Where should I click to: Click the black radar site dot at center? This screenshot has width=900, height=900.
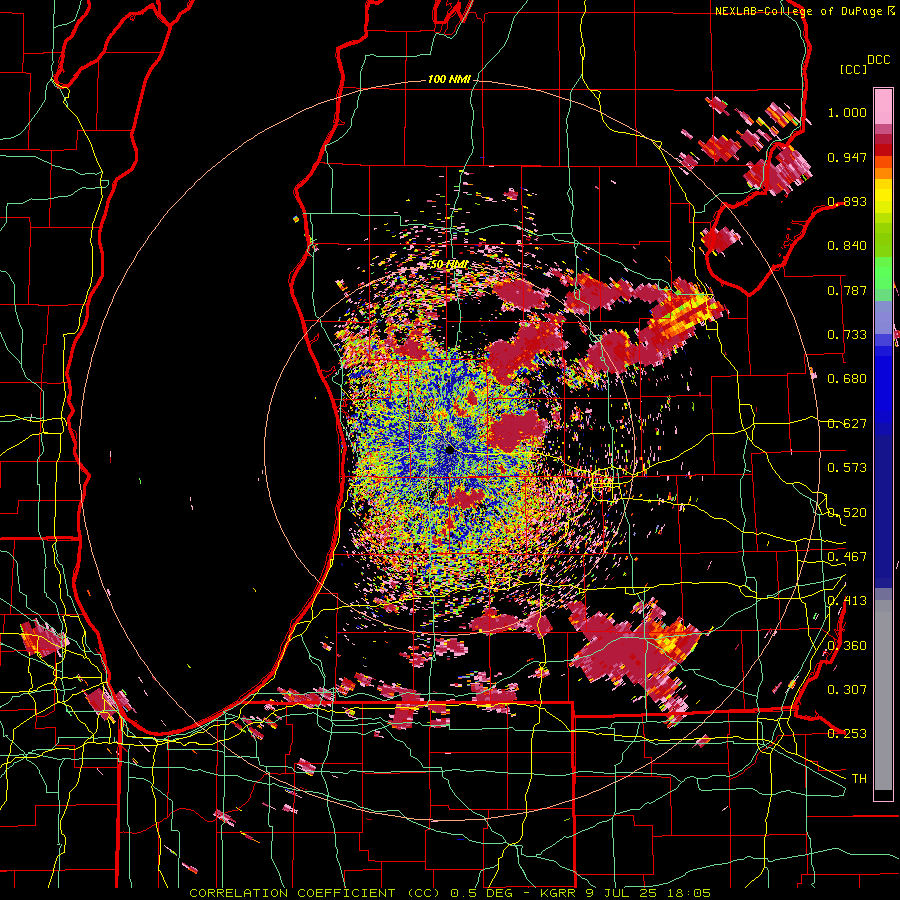[449, 450]
